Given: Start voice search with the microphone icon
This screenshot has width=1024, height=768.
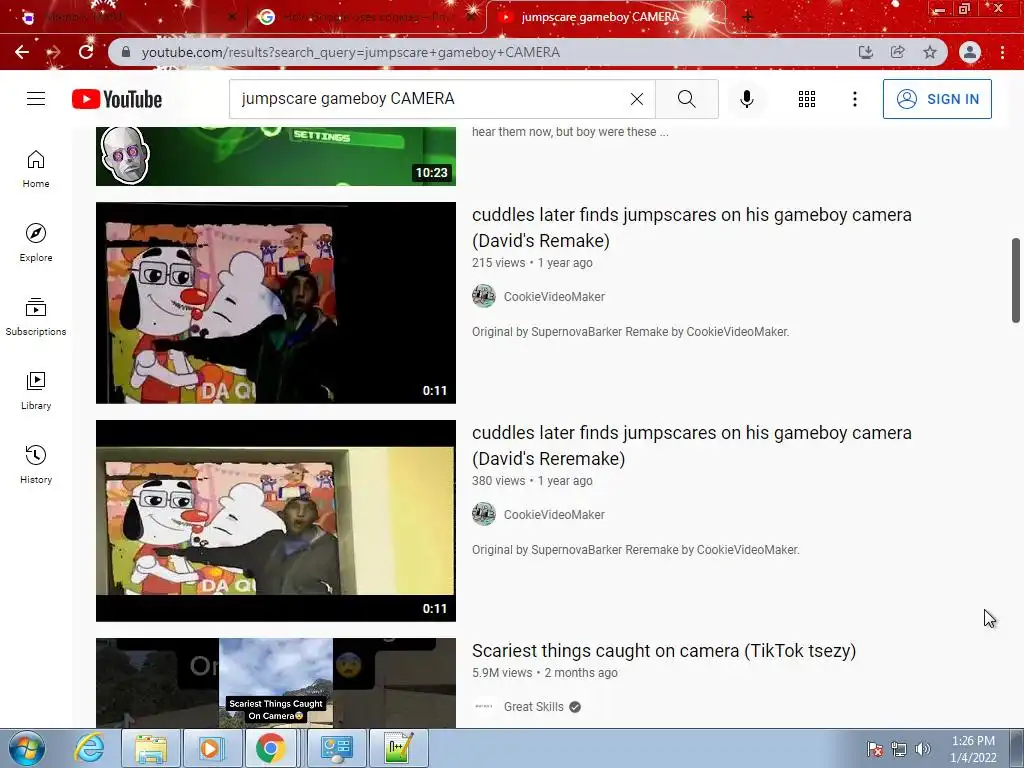Looking at the screenshot, I should (746, 99).
